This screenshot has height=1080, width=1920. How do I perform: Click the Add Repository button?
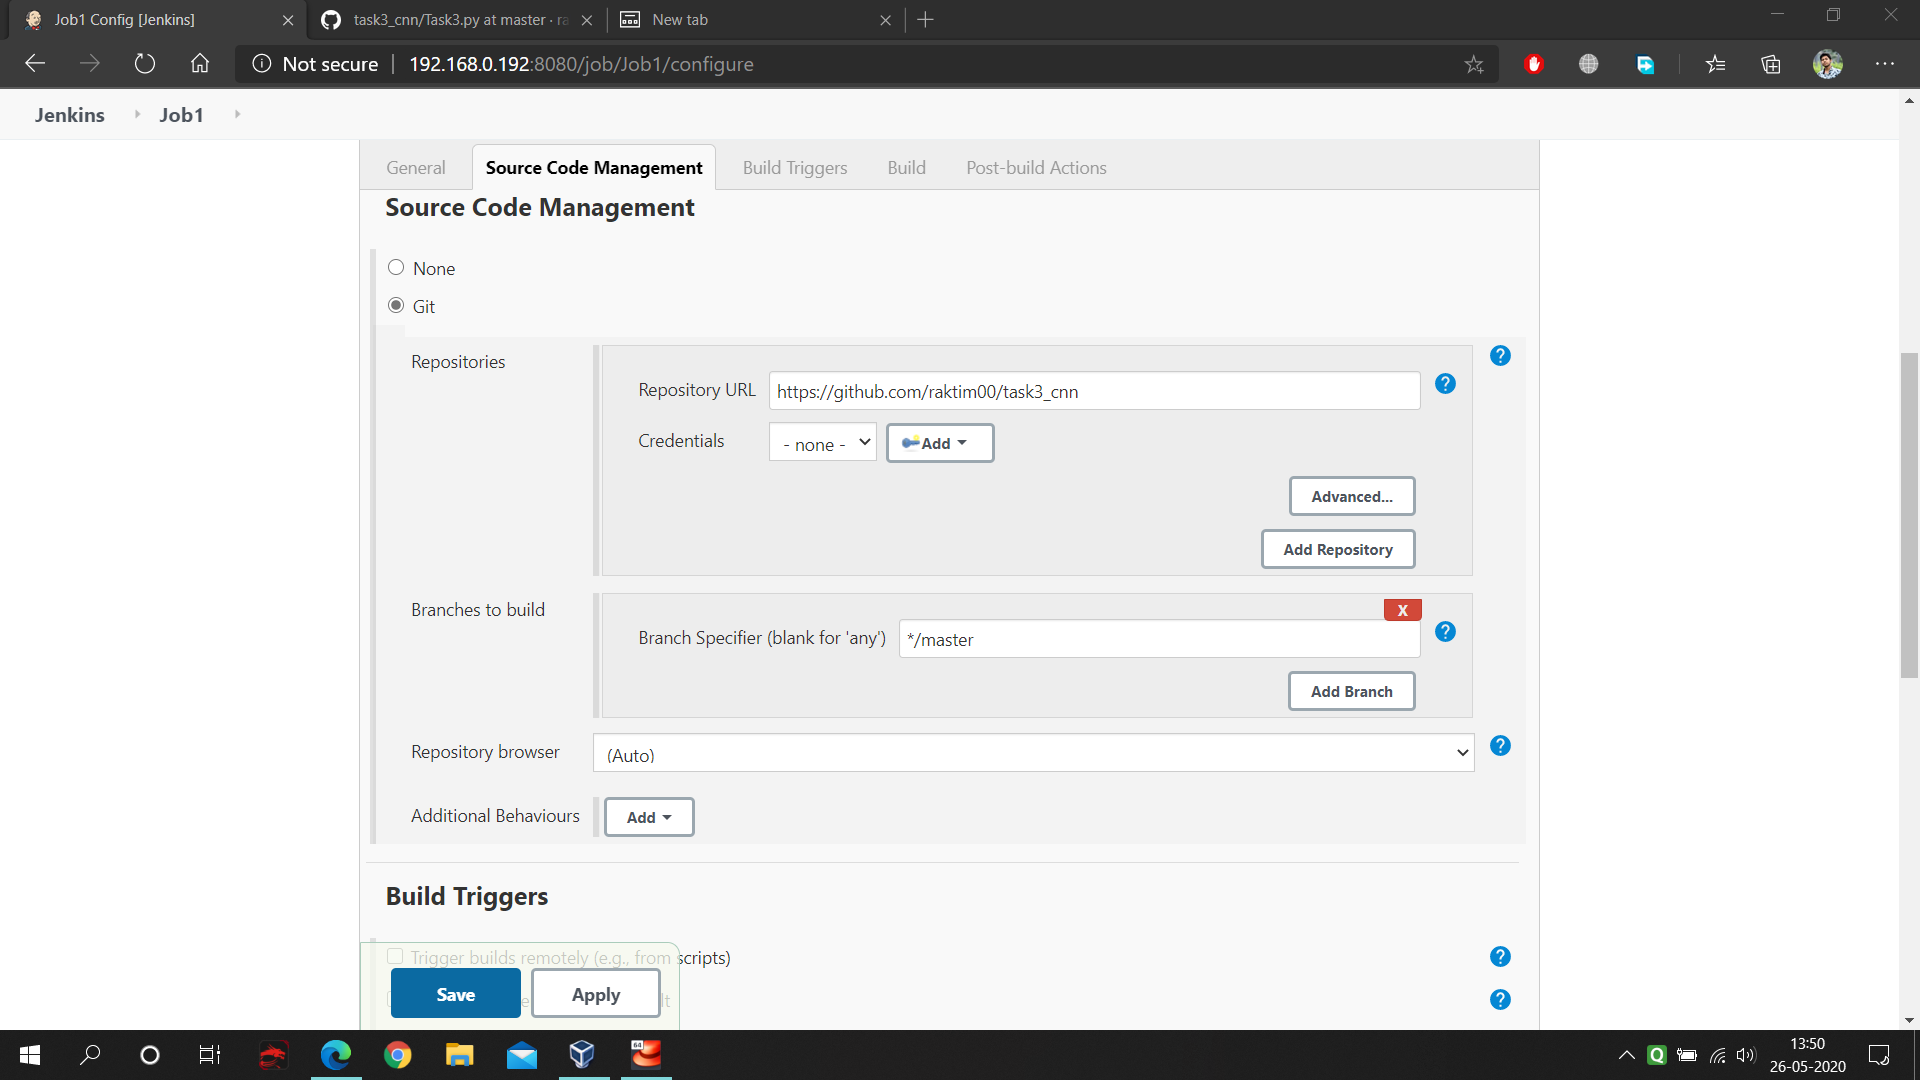pos(1337,550)
